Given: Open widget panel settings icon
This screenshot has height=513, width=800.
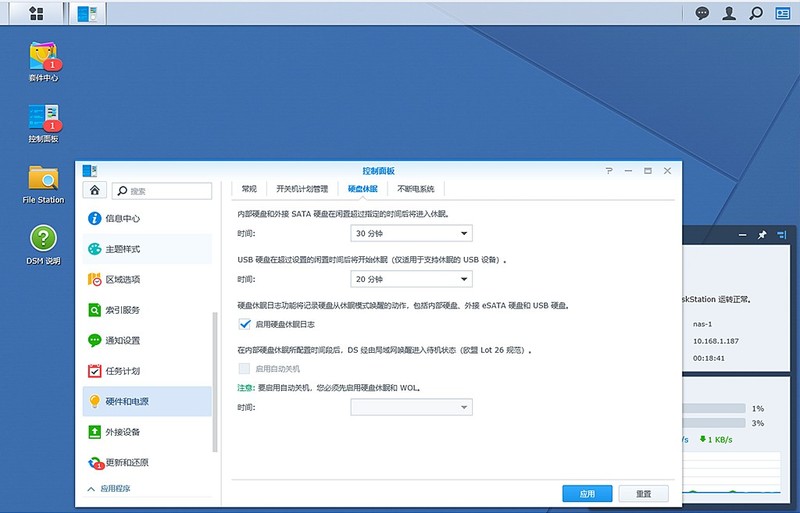Looking at the screenshot, I should pos(782,235).
